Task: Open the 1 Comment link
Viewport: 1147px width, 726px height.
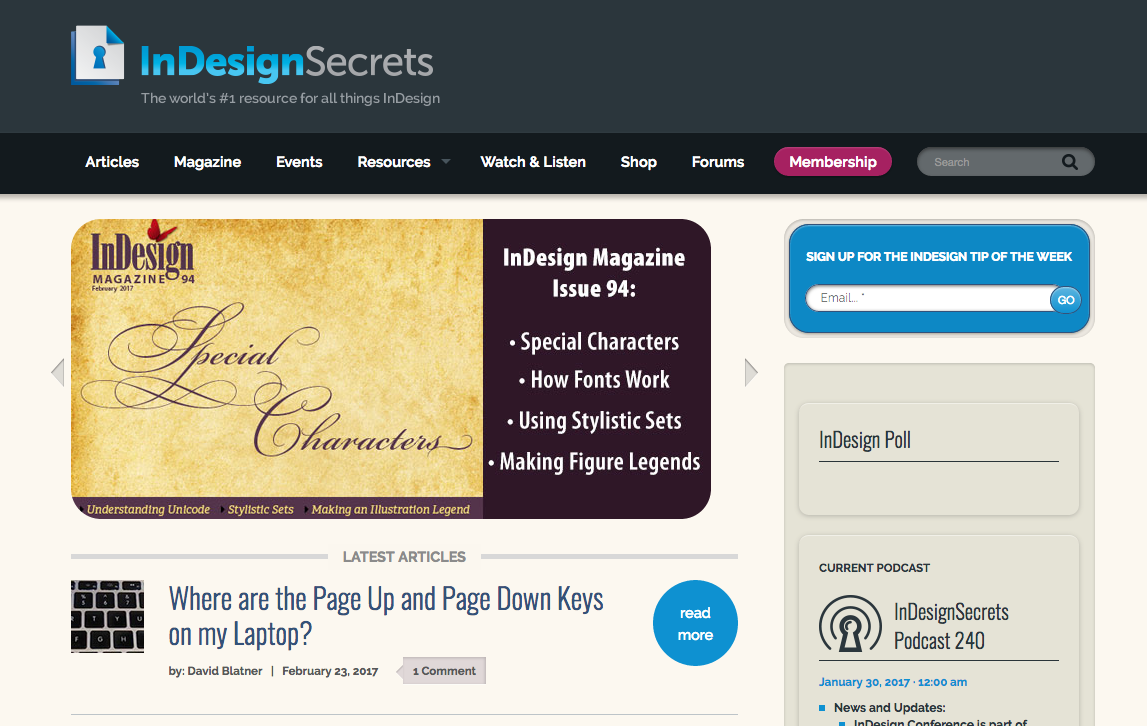Action: (x=444, y=671)
